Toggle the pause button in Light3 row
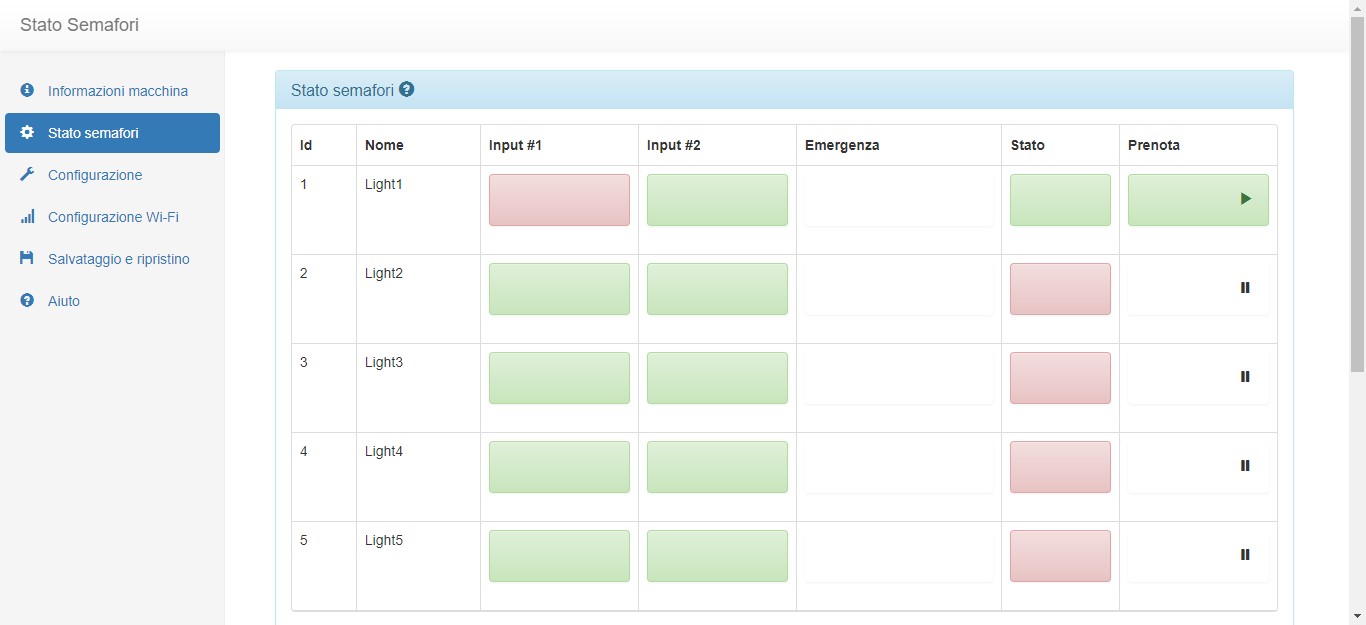1366x625 pixels. pos(1245,377)
